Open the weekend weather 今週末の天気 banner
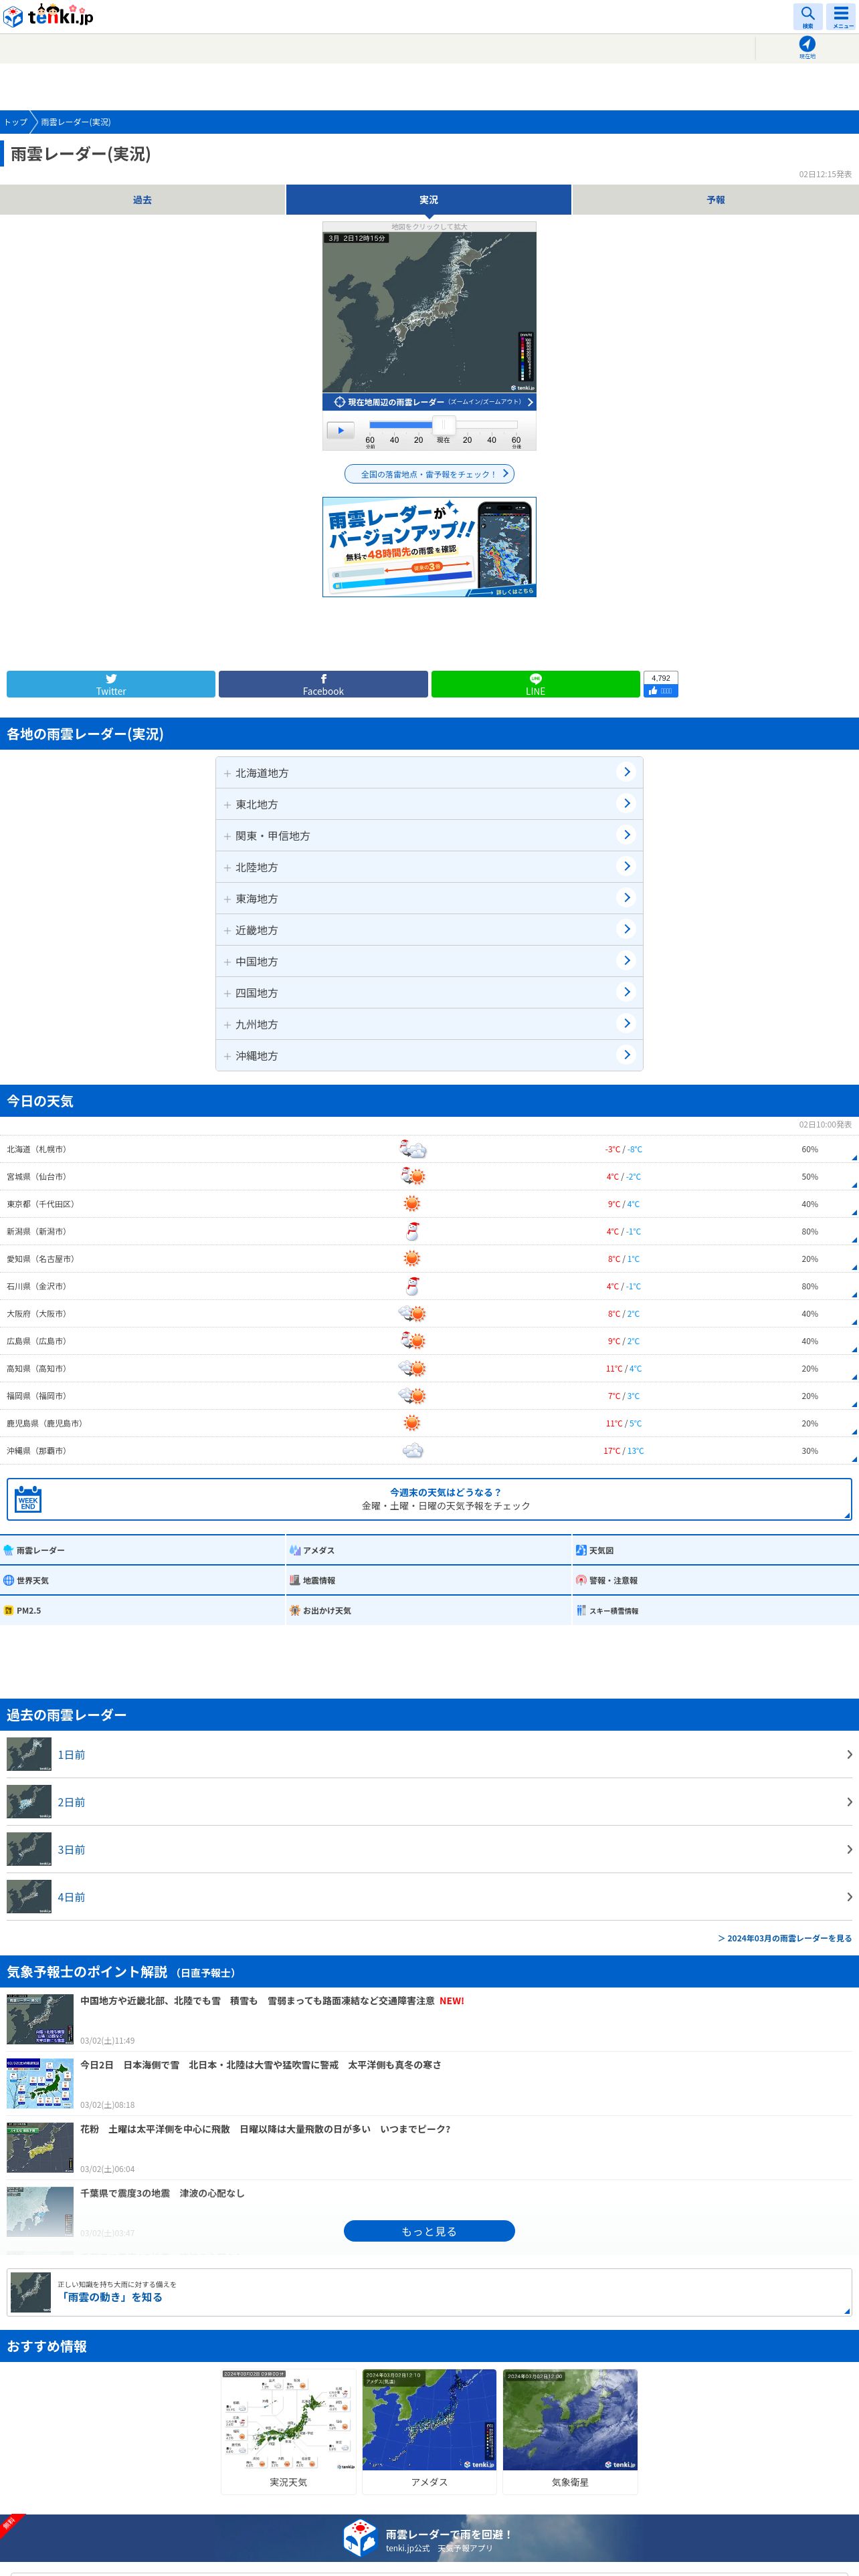859x2576 pixels. (x=429, y=1499)
